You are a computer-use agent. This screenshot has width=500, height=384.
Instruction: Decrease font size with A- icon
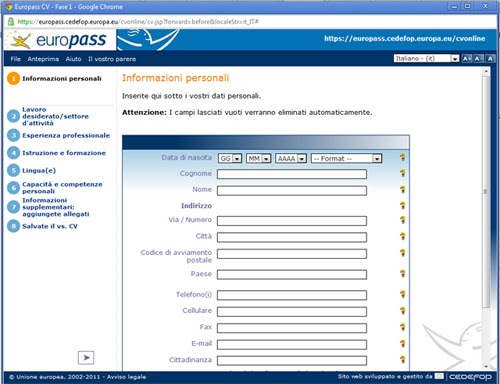pos(478,59)
